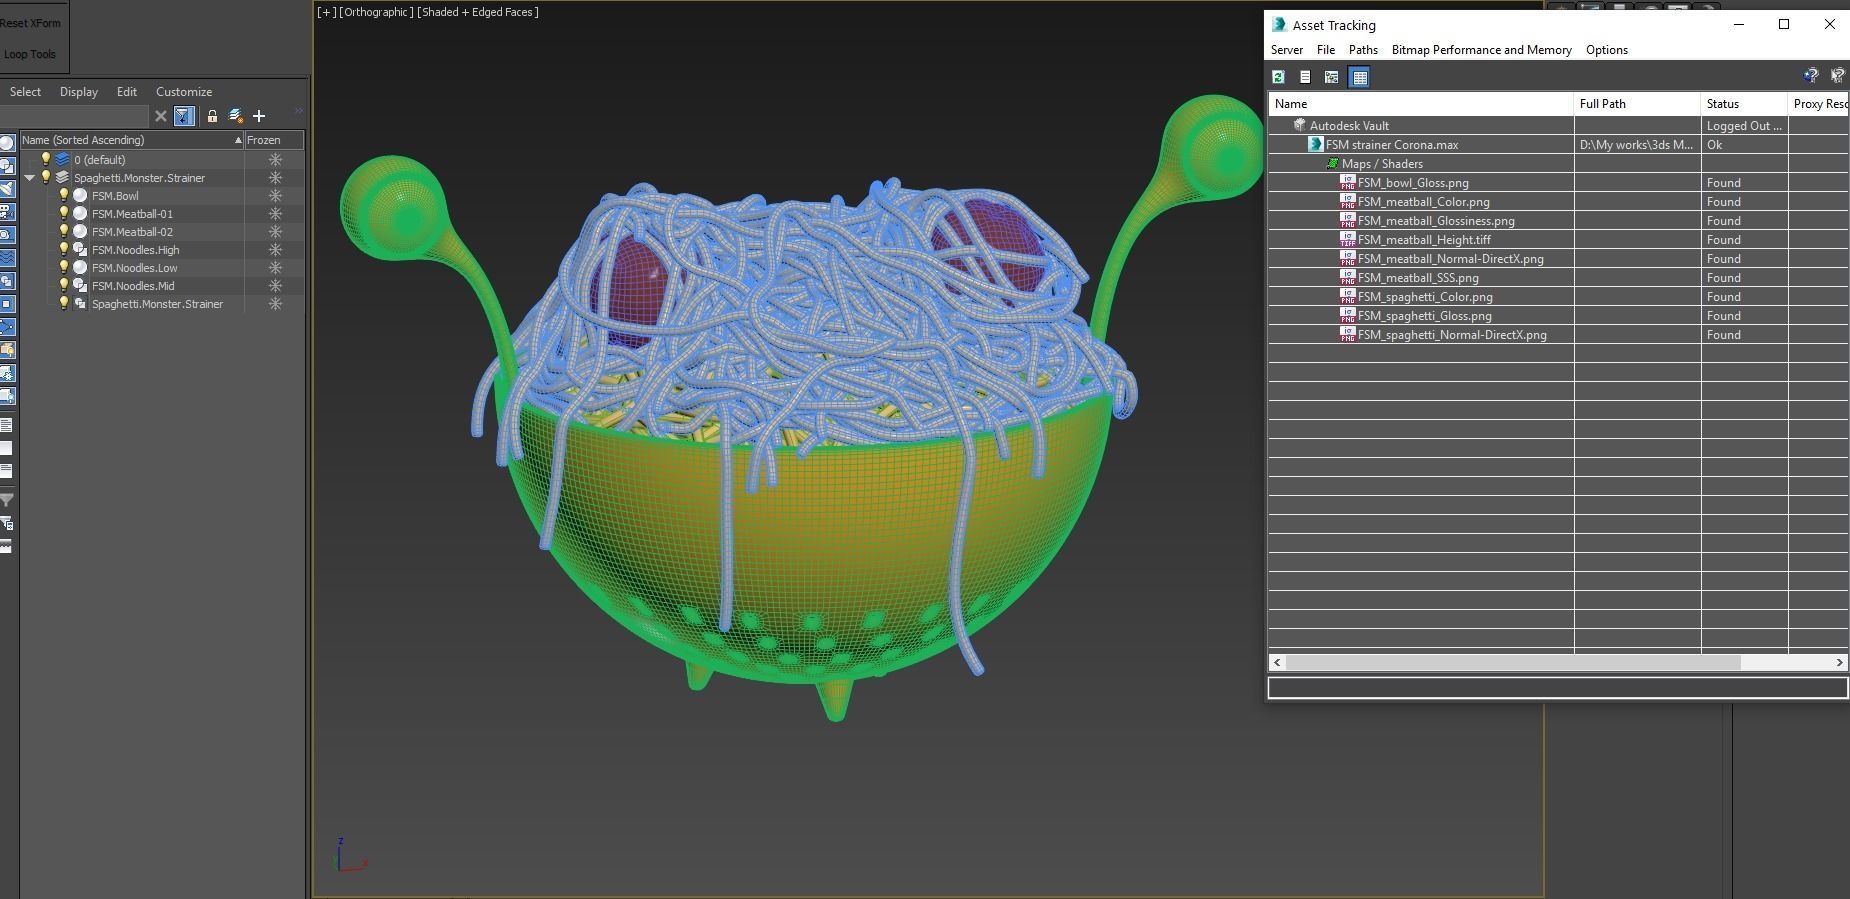1850x899 pixels.
Task: Hide FSM.Meatball-02 using its lightbulb icon
Action: tap(64, 232)
